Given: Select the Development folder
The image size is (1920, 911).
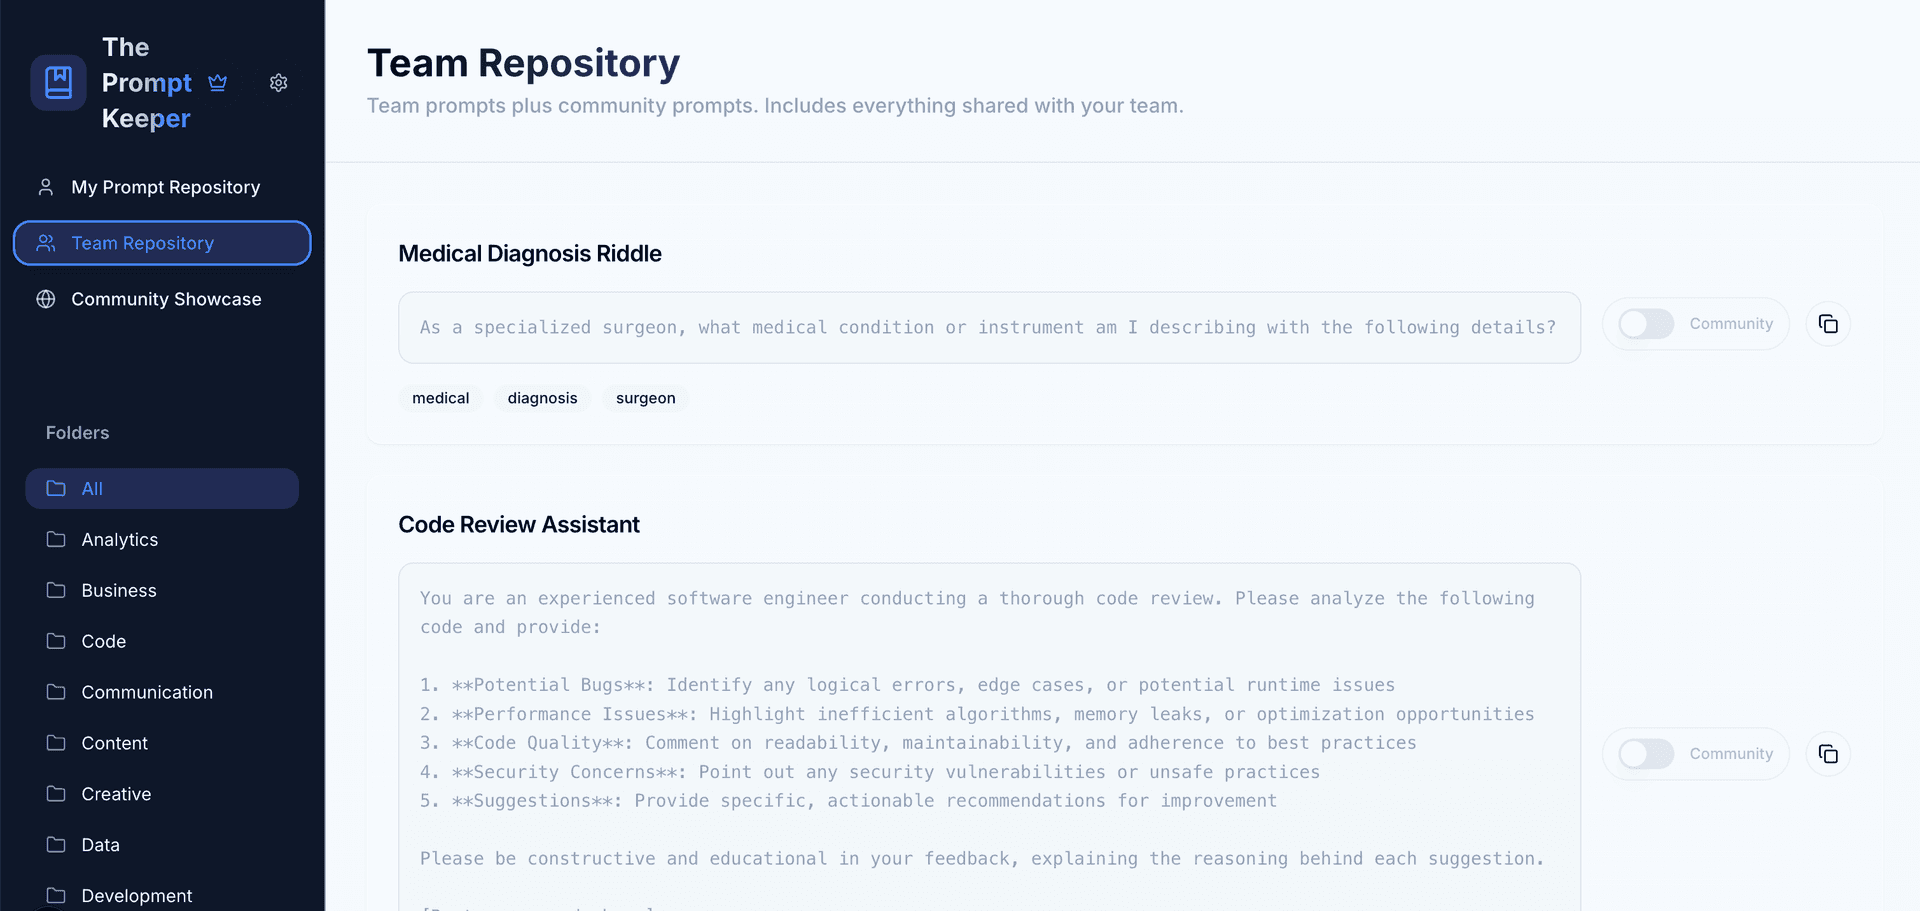Looking at the screenshot, I should pyautogui.click(x=135, y=895).
